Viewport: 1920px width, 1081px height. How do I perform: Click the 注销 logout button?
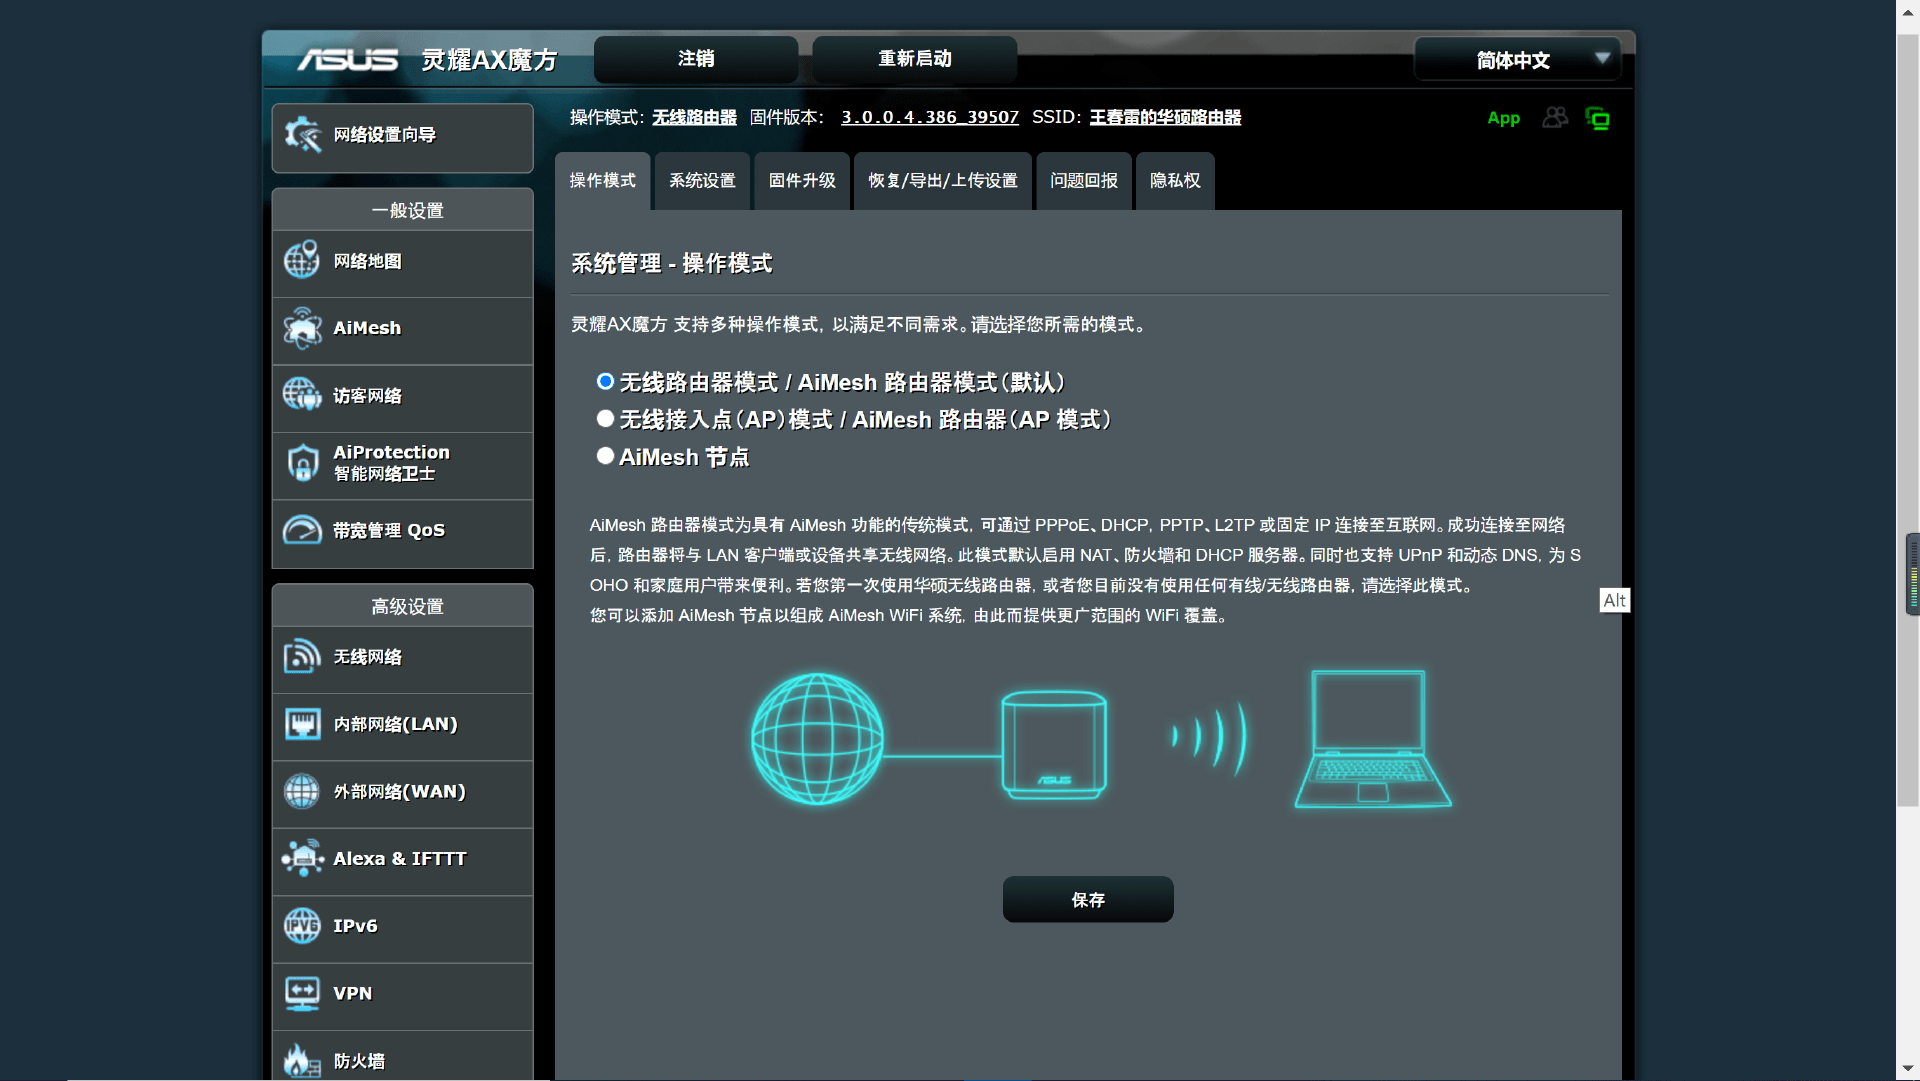696,59
